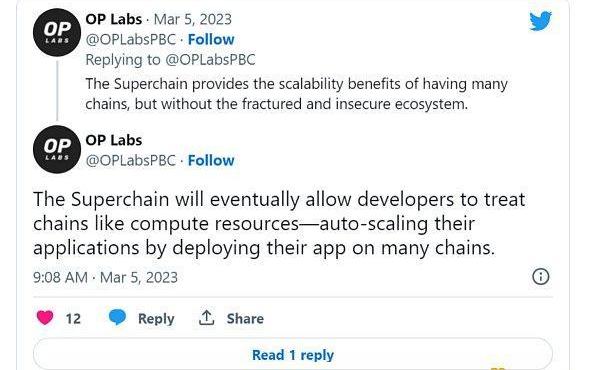This screenshot has height=370, width=600.
Task: Open the OP Labs avatar in parent tweet
Action: point(57,33)
